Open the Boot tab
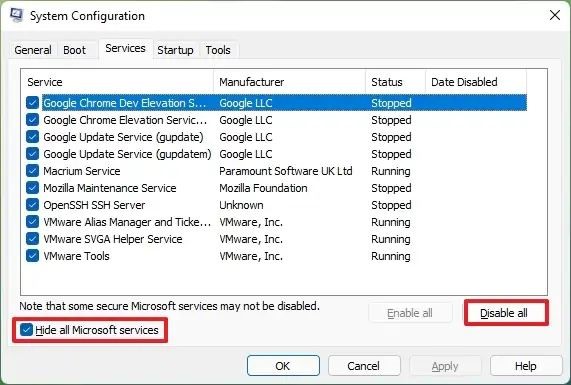 (74, 50)
